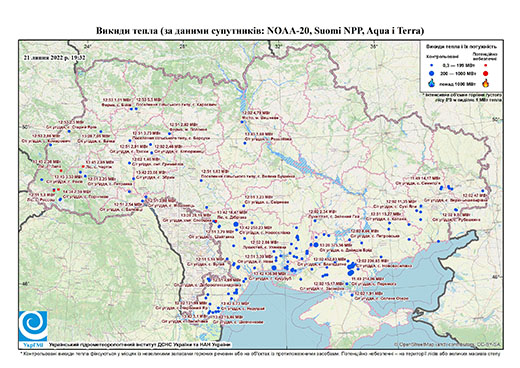The width and height of the screenshot is (520, 368).
Task: Click the institute name text beside the logo
Action: [x=140, y=344]
